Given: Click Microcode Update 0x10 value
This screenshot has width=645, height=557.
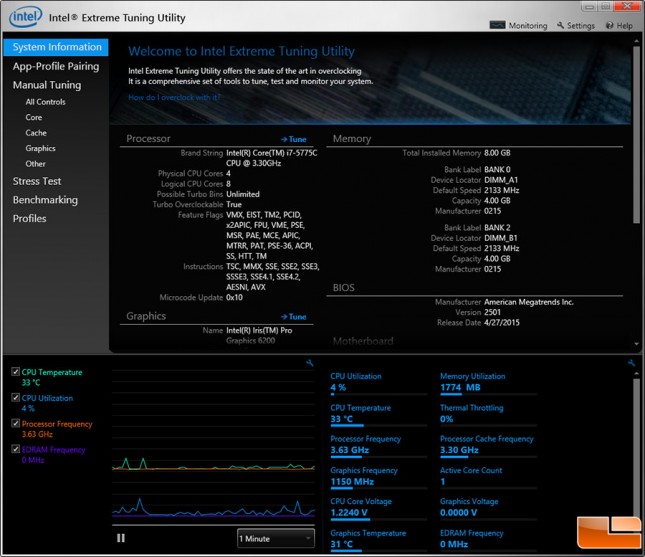Looking at the screenshot, I should [x=234, y=297].
